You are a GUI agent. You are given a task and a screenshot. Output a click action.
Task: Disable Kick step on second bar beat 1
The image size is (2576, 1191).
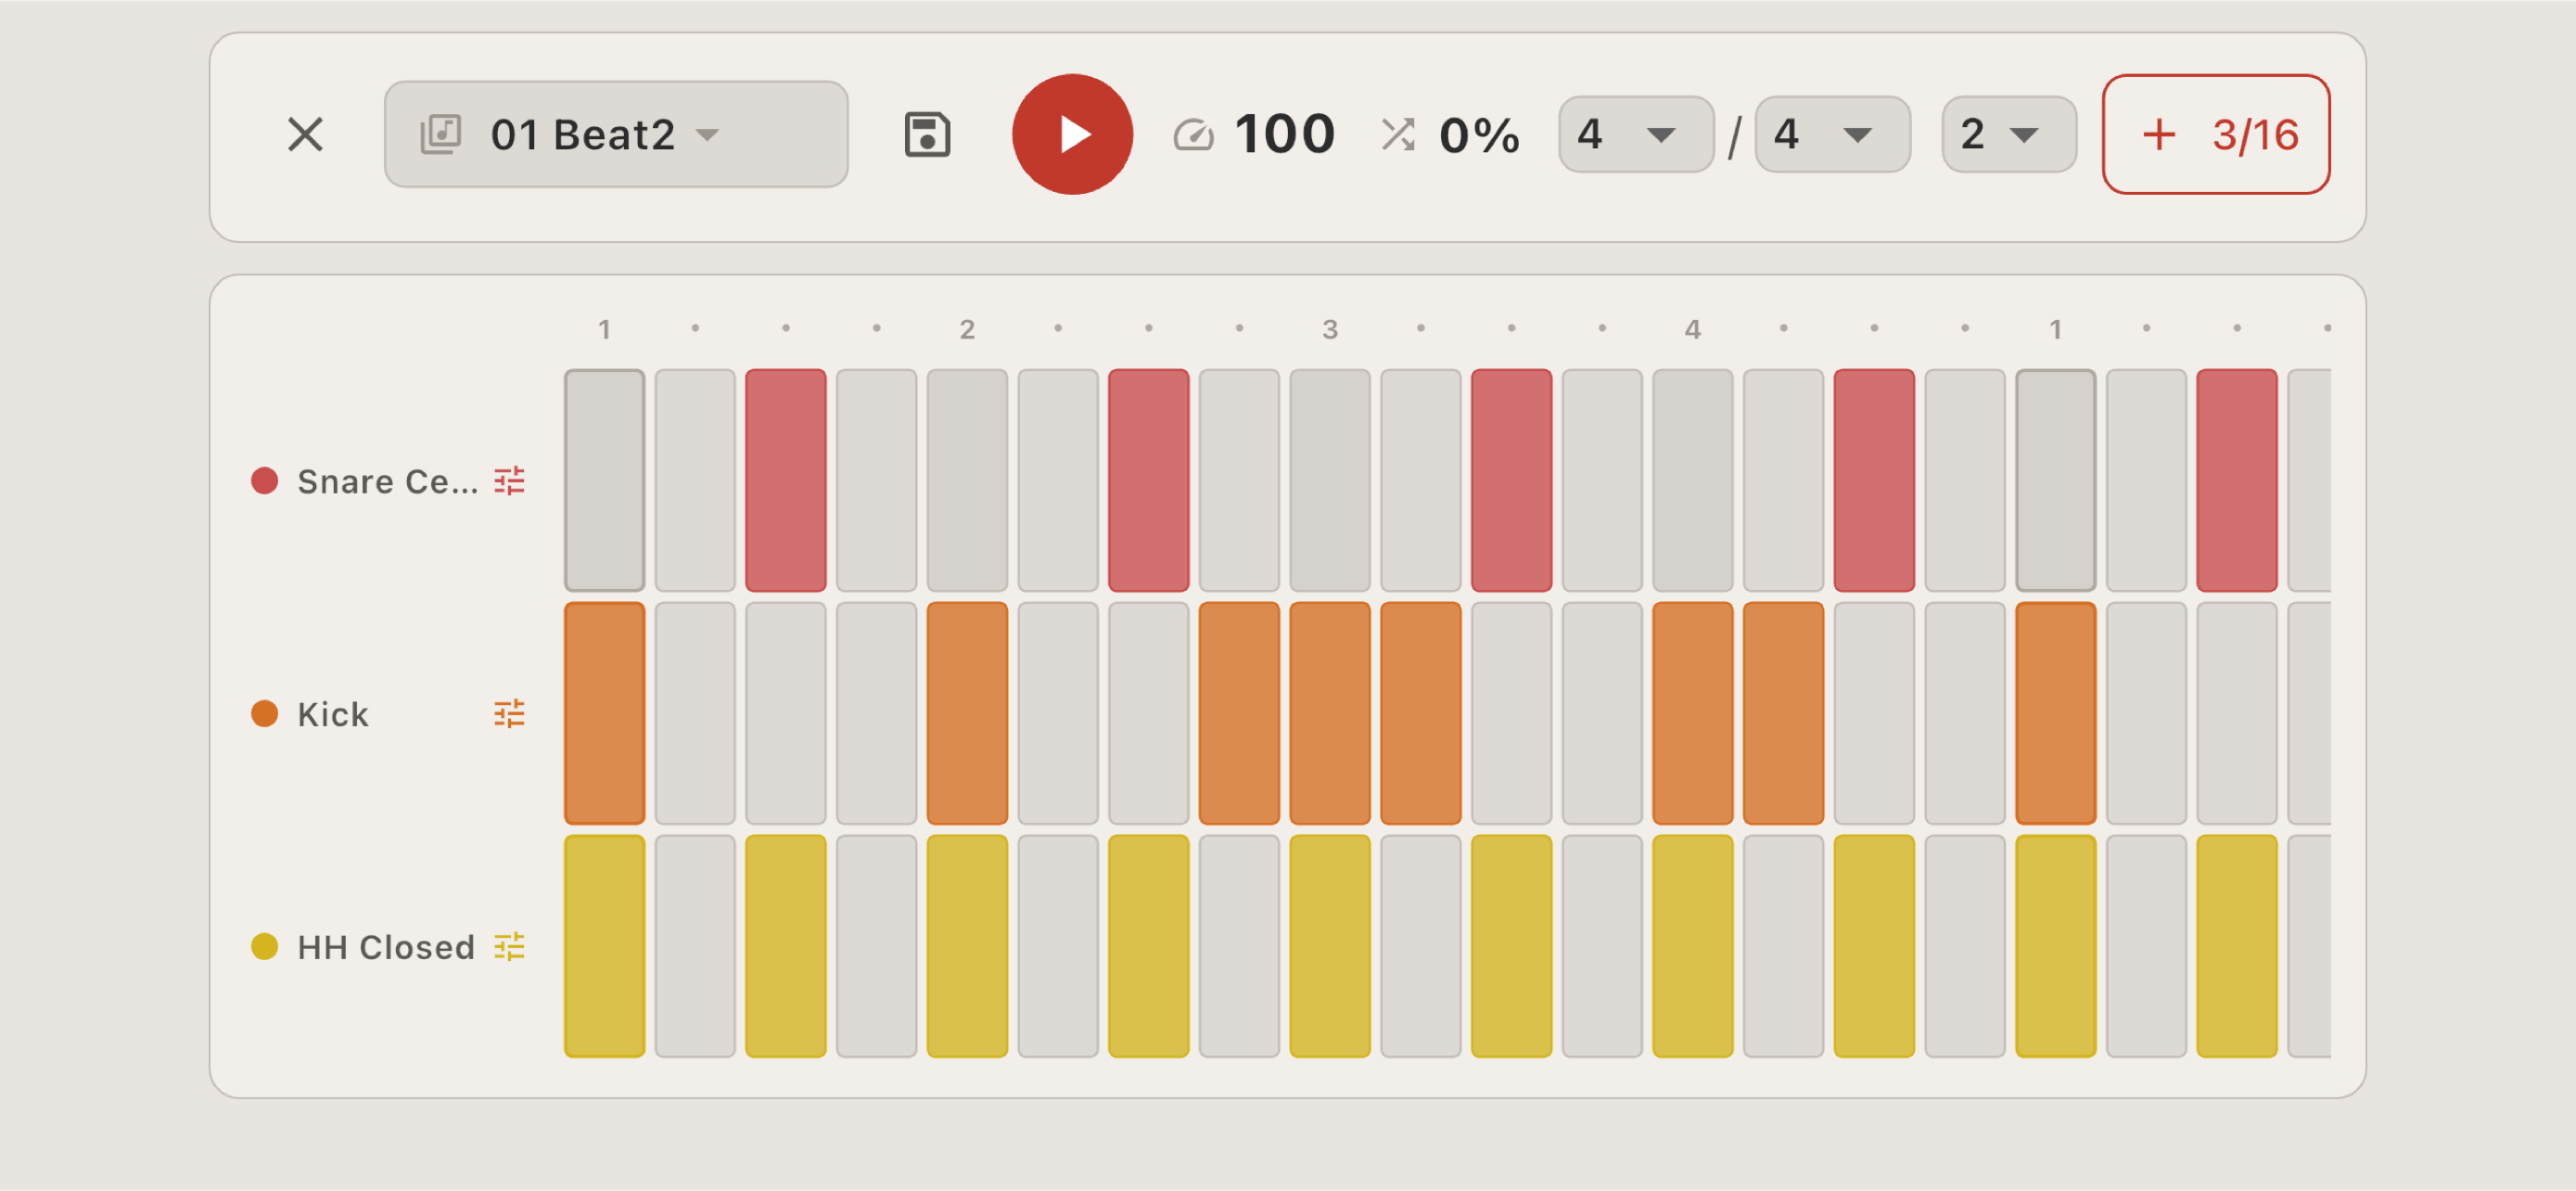(x=2055, y=713)
